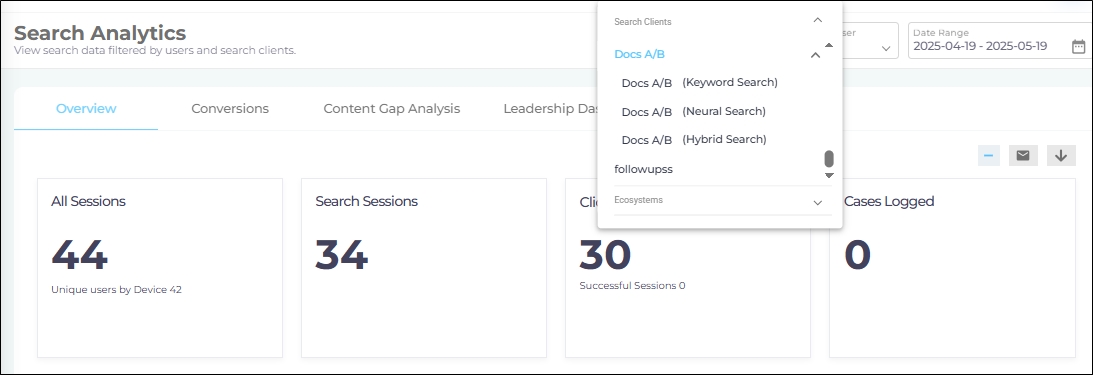The image size is (1093, 375).
Task: Select Docs A/B (Neural Search) option
Action: pos(694,112)
